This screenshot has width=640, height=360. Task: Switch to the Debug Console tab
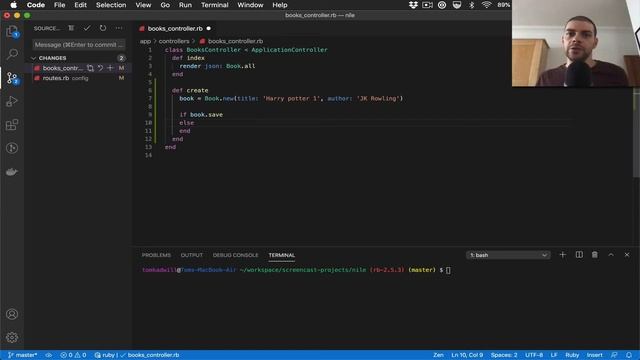click(236, 255)
